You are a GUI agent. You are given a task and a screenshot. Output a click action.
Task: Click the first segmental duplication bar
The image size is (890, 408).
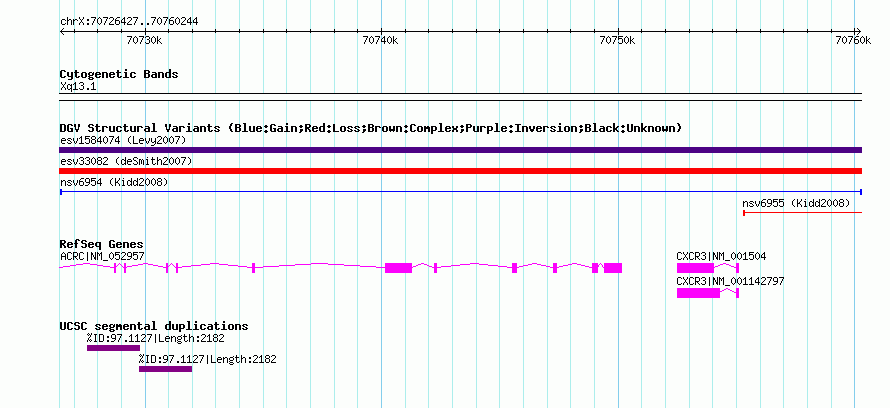coord(113,348)
